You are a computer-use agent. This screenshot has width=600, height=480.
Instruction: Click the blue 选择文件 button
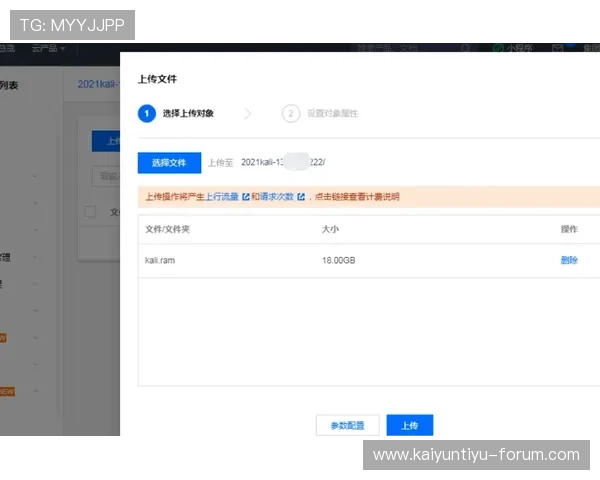(x=169, y=163)
